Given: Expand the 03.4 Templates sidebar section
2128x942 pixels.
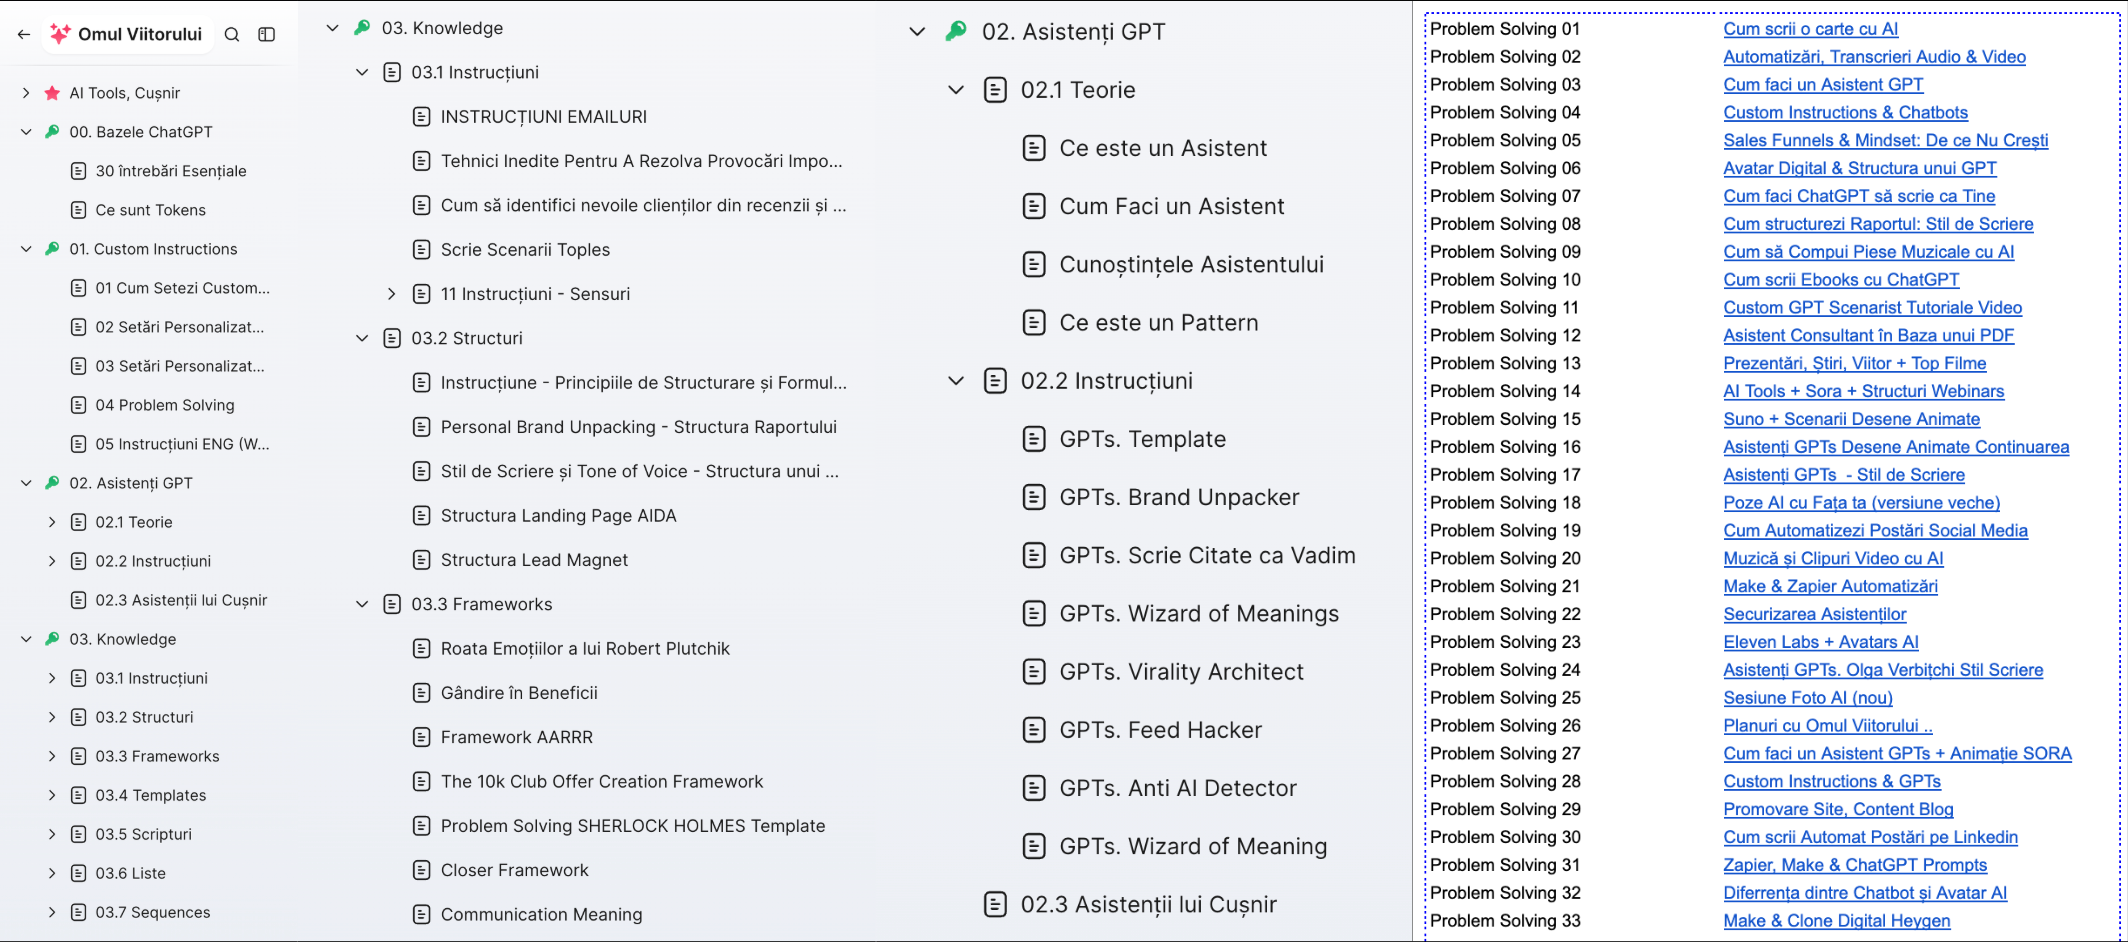Looking at the screenshot, I should (x=52, y=795).
